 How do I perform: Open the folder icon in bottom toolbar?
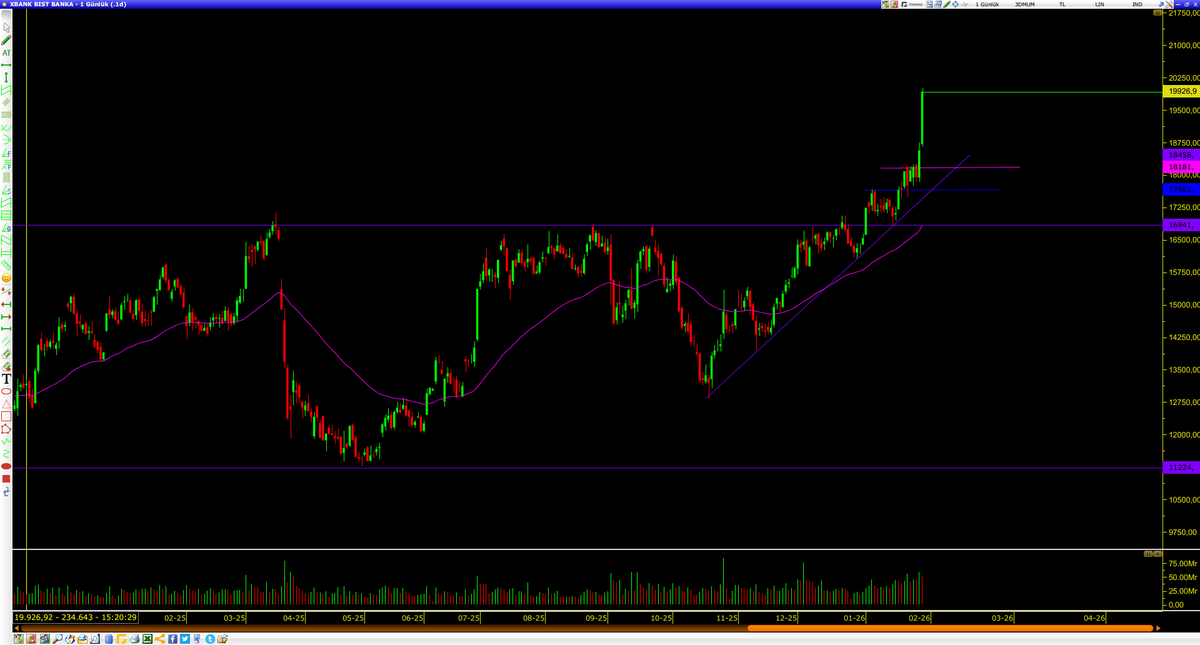[x=222, y=639]
